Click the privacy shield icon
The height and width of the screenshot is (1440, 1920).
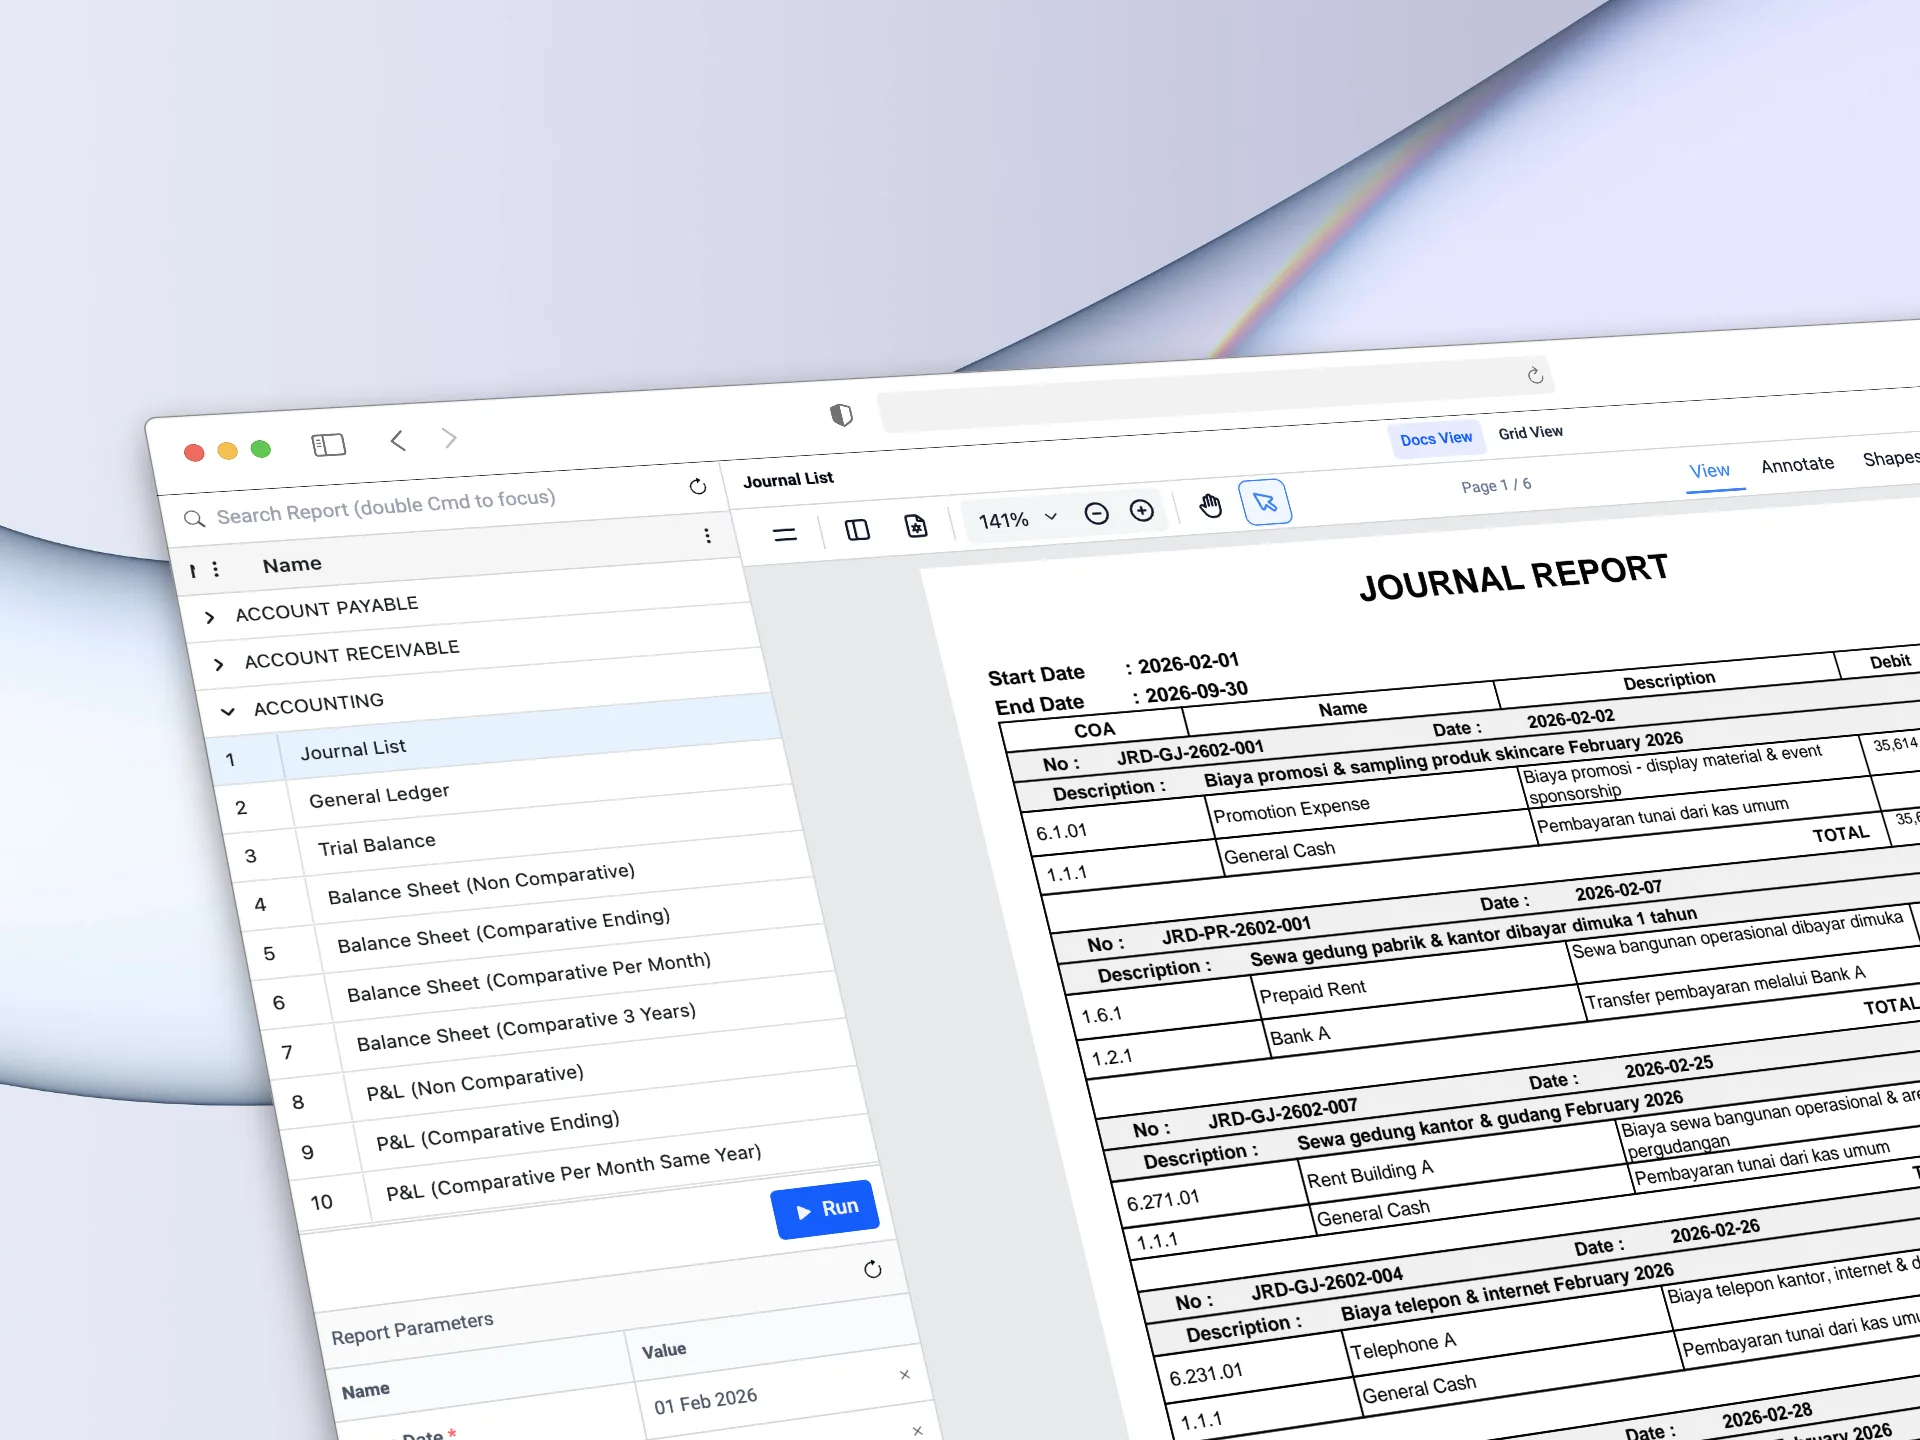(x=842, y=414)
